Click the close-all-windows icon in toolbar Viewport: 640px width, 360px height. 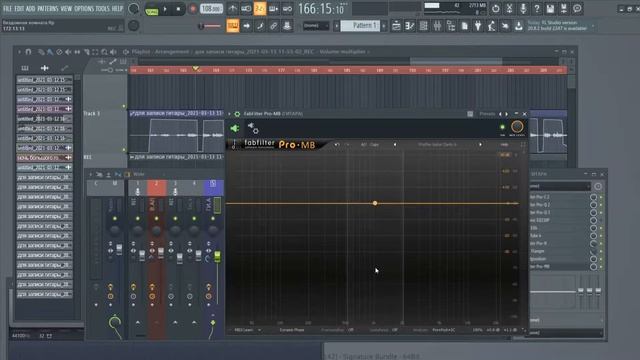(x=505, y=26)
